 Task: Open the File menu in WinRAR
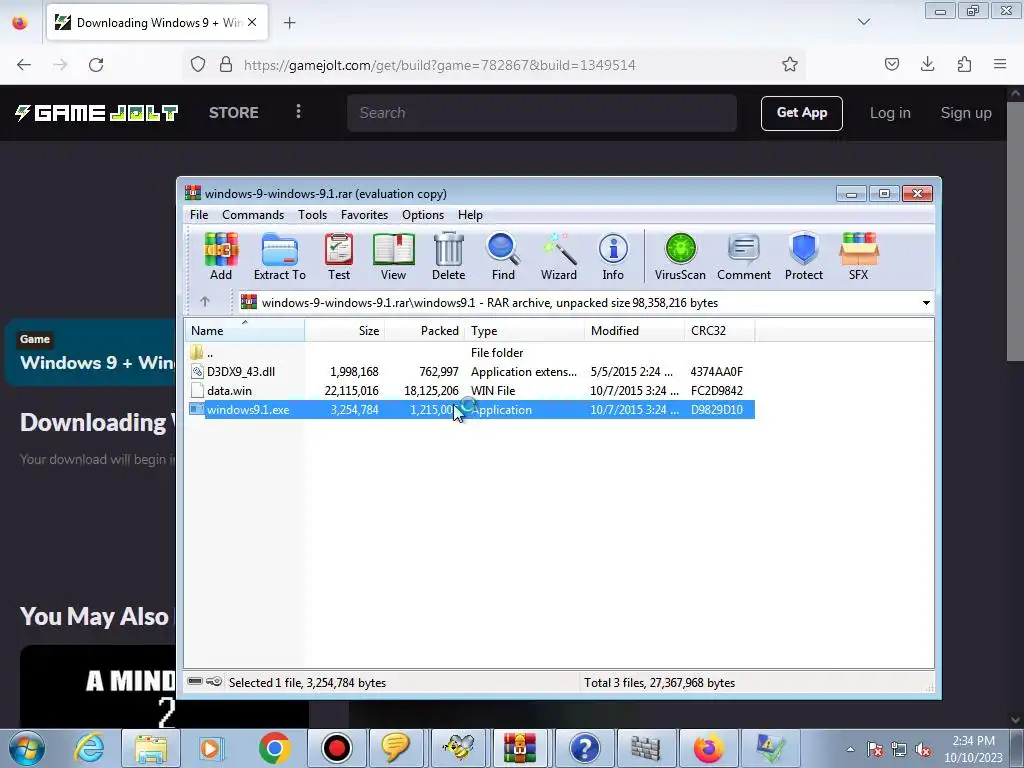click(199, 215)
